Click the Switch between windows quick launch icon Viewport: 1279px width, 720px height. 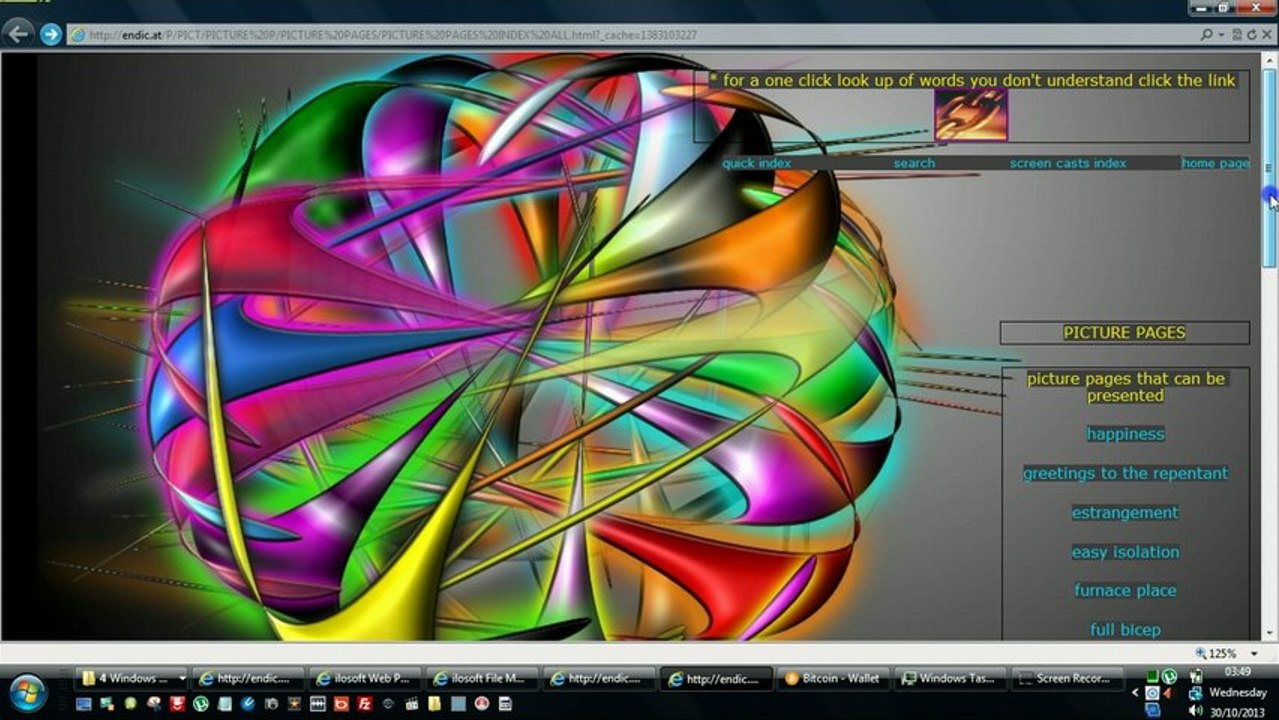point(107,704)
